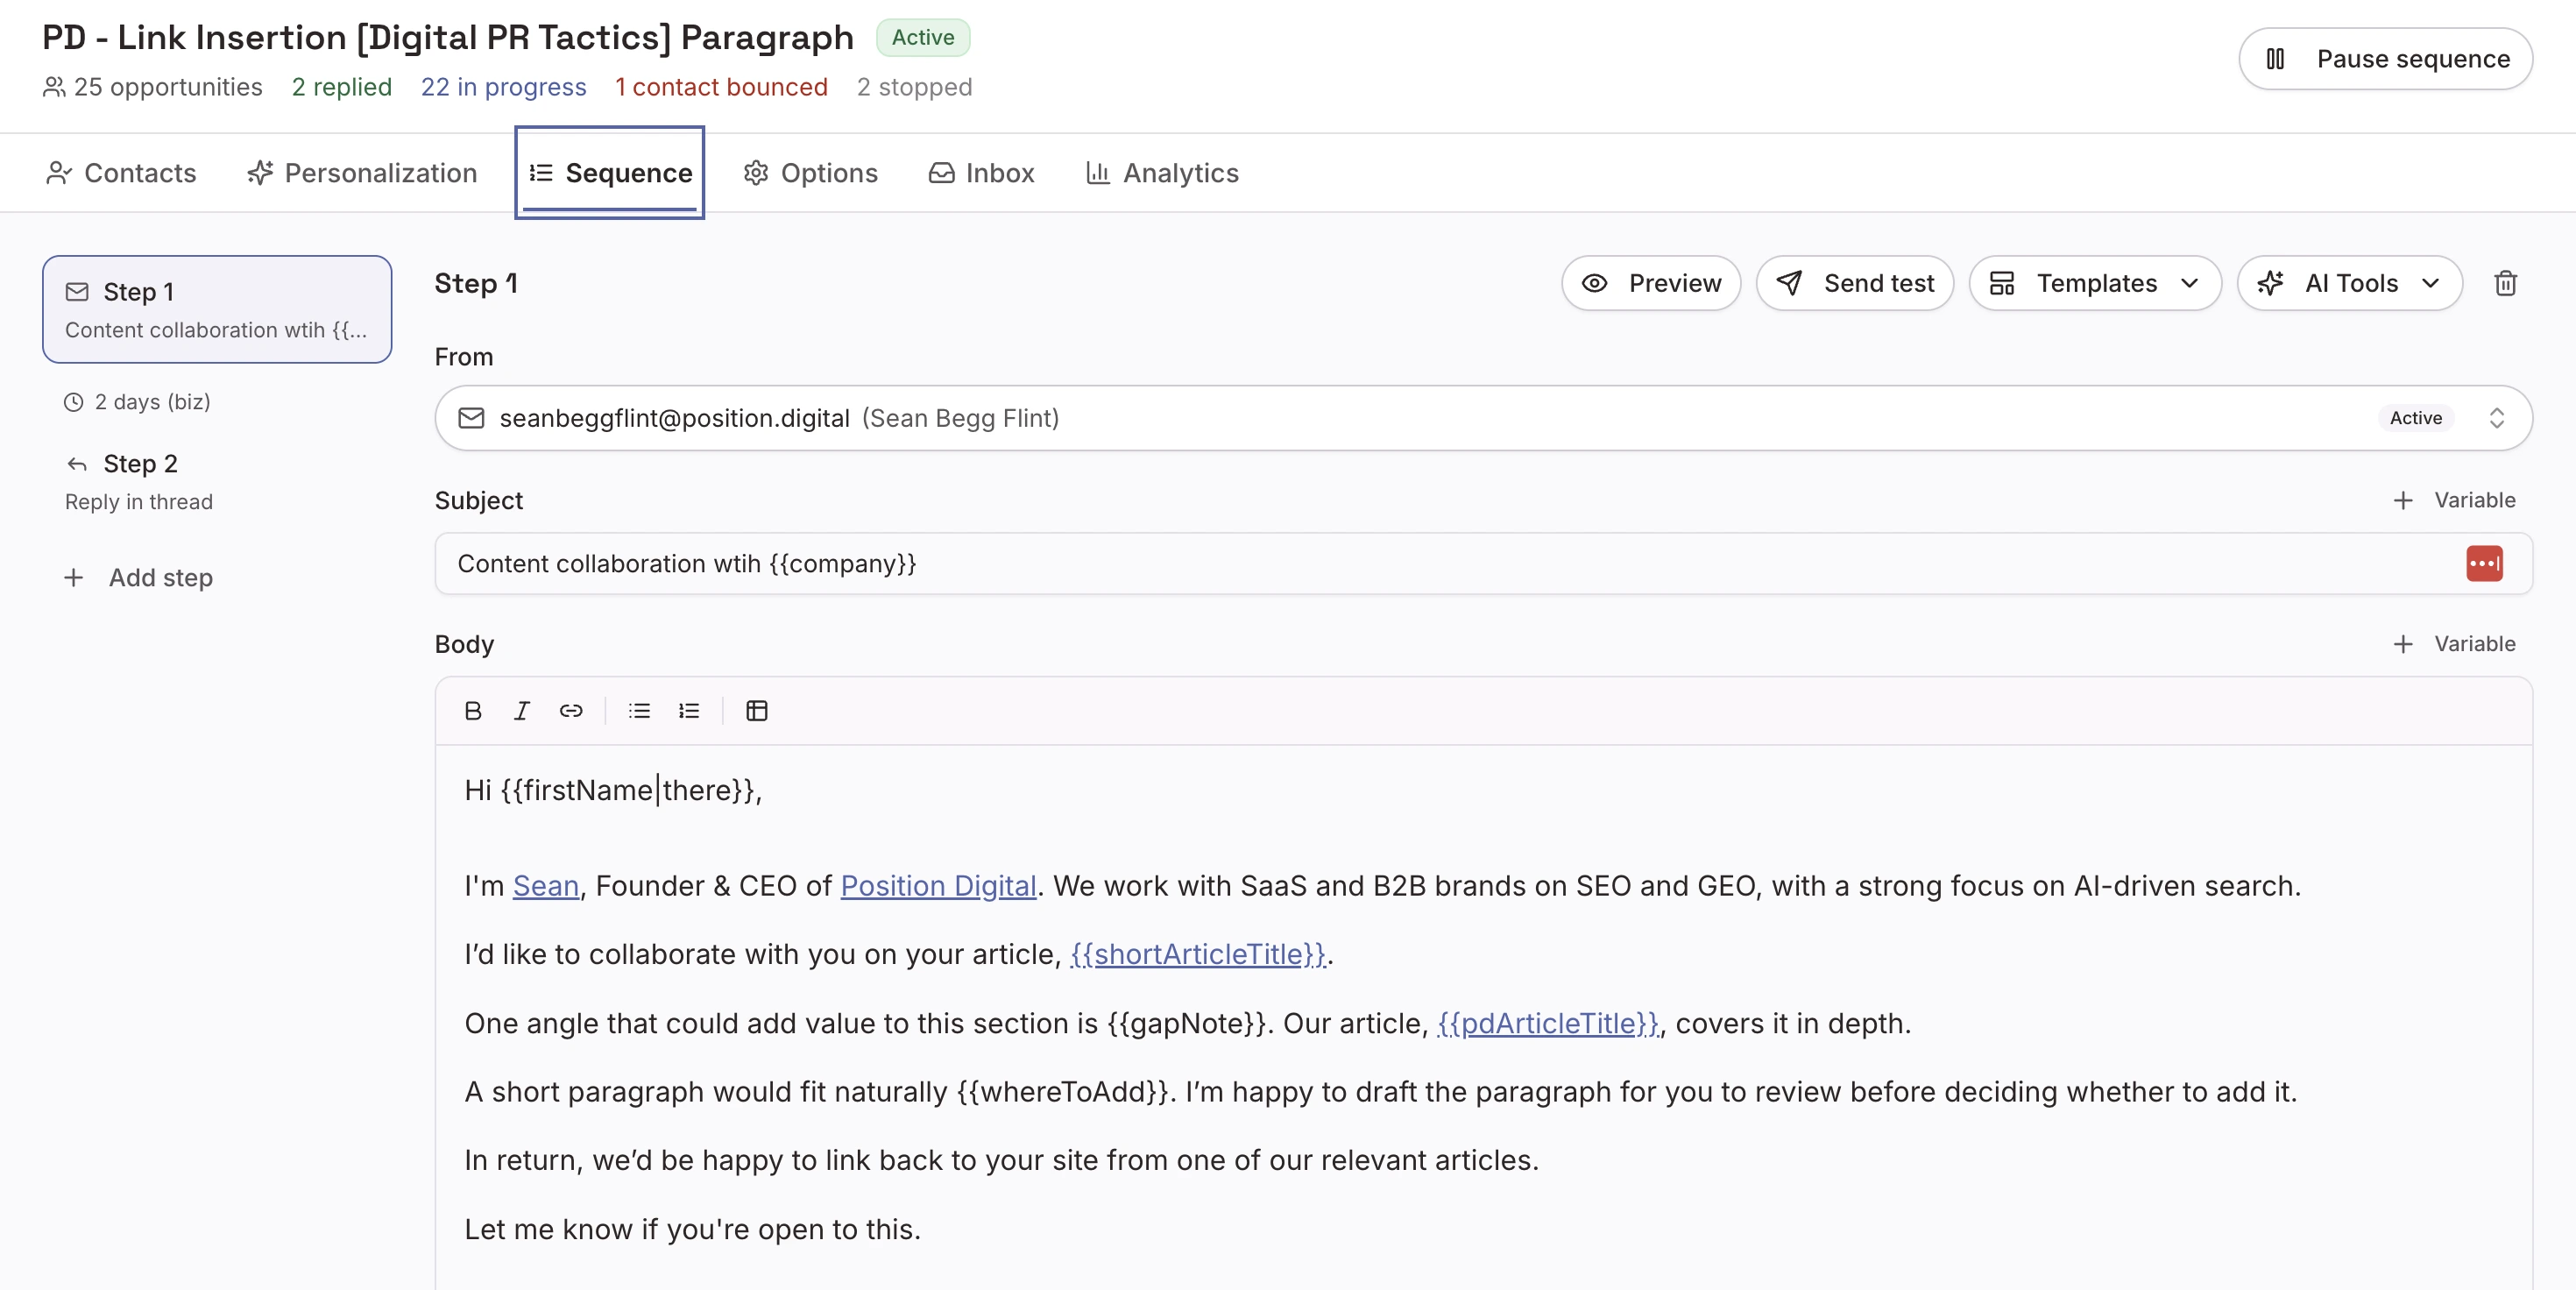The image size is (2576, 1290).
Task: Open Preview of the email
Action: click(1651, 283)
